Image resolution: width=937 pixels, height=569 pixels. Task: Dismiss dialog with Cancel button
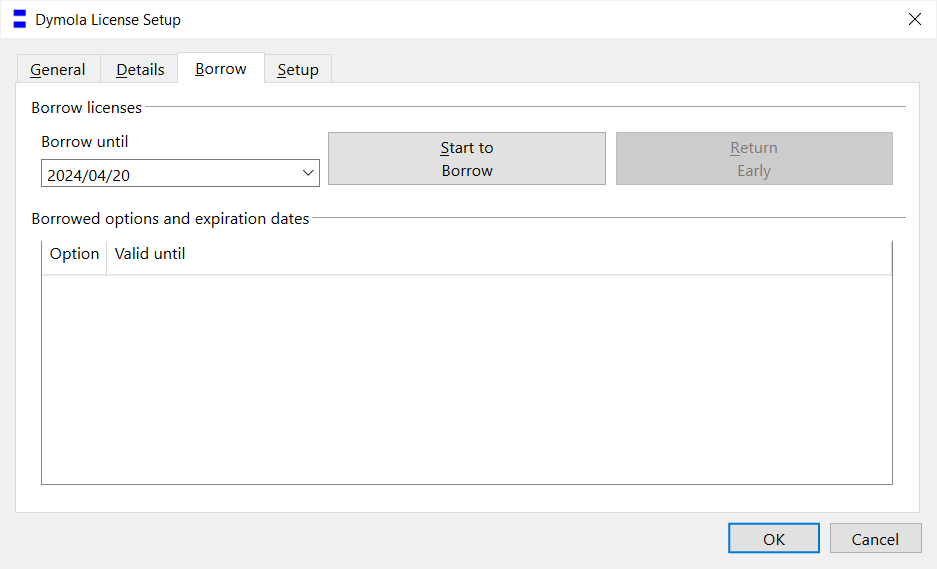point(875,539)
